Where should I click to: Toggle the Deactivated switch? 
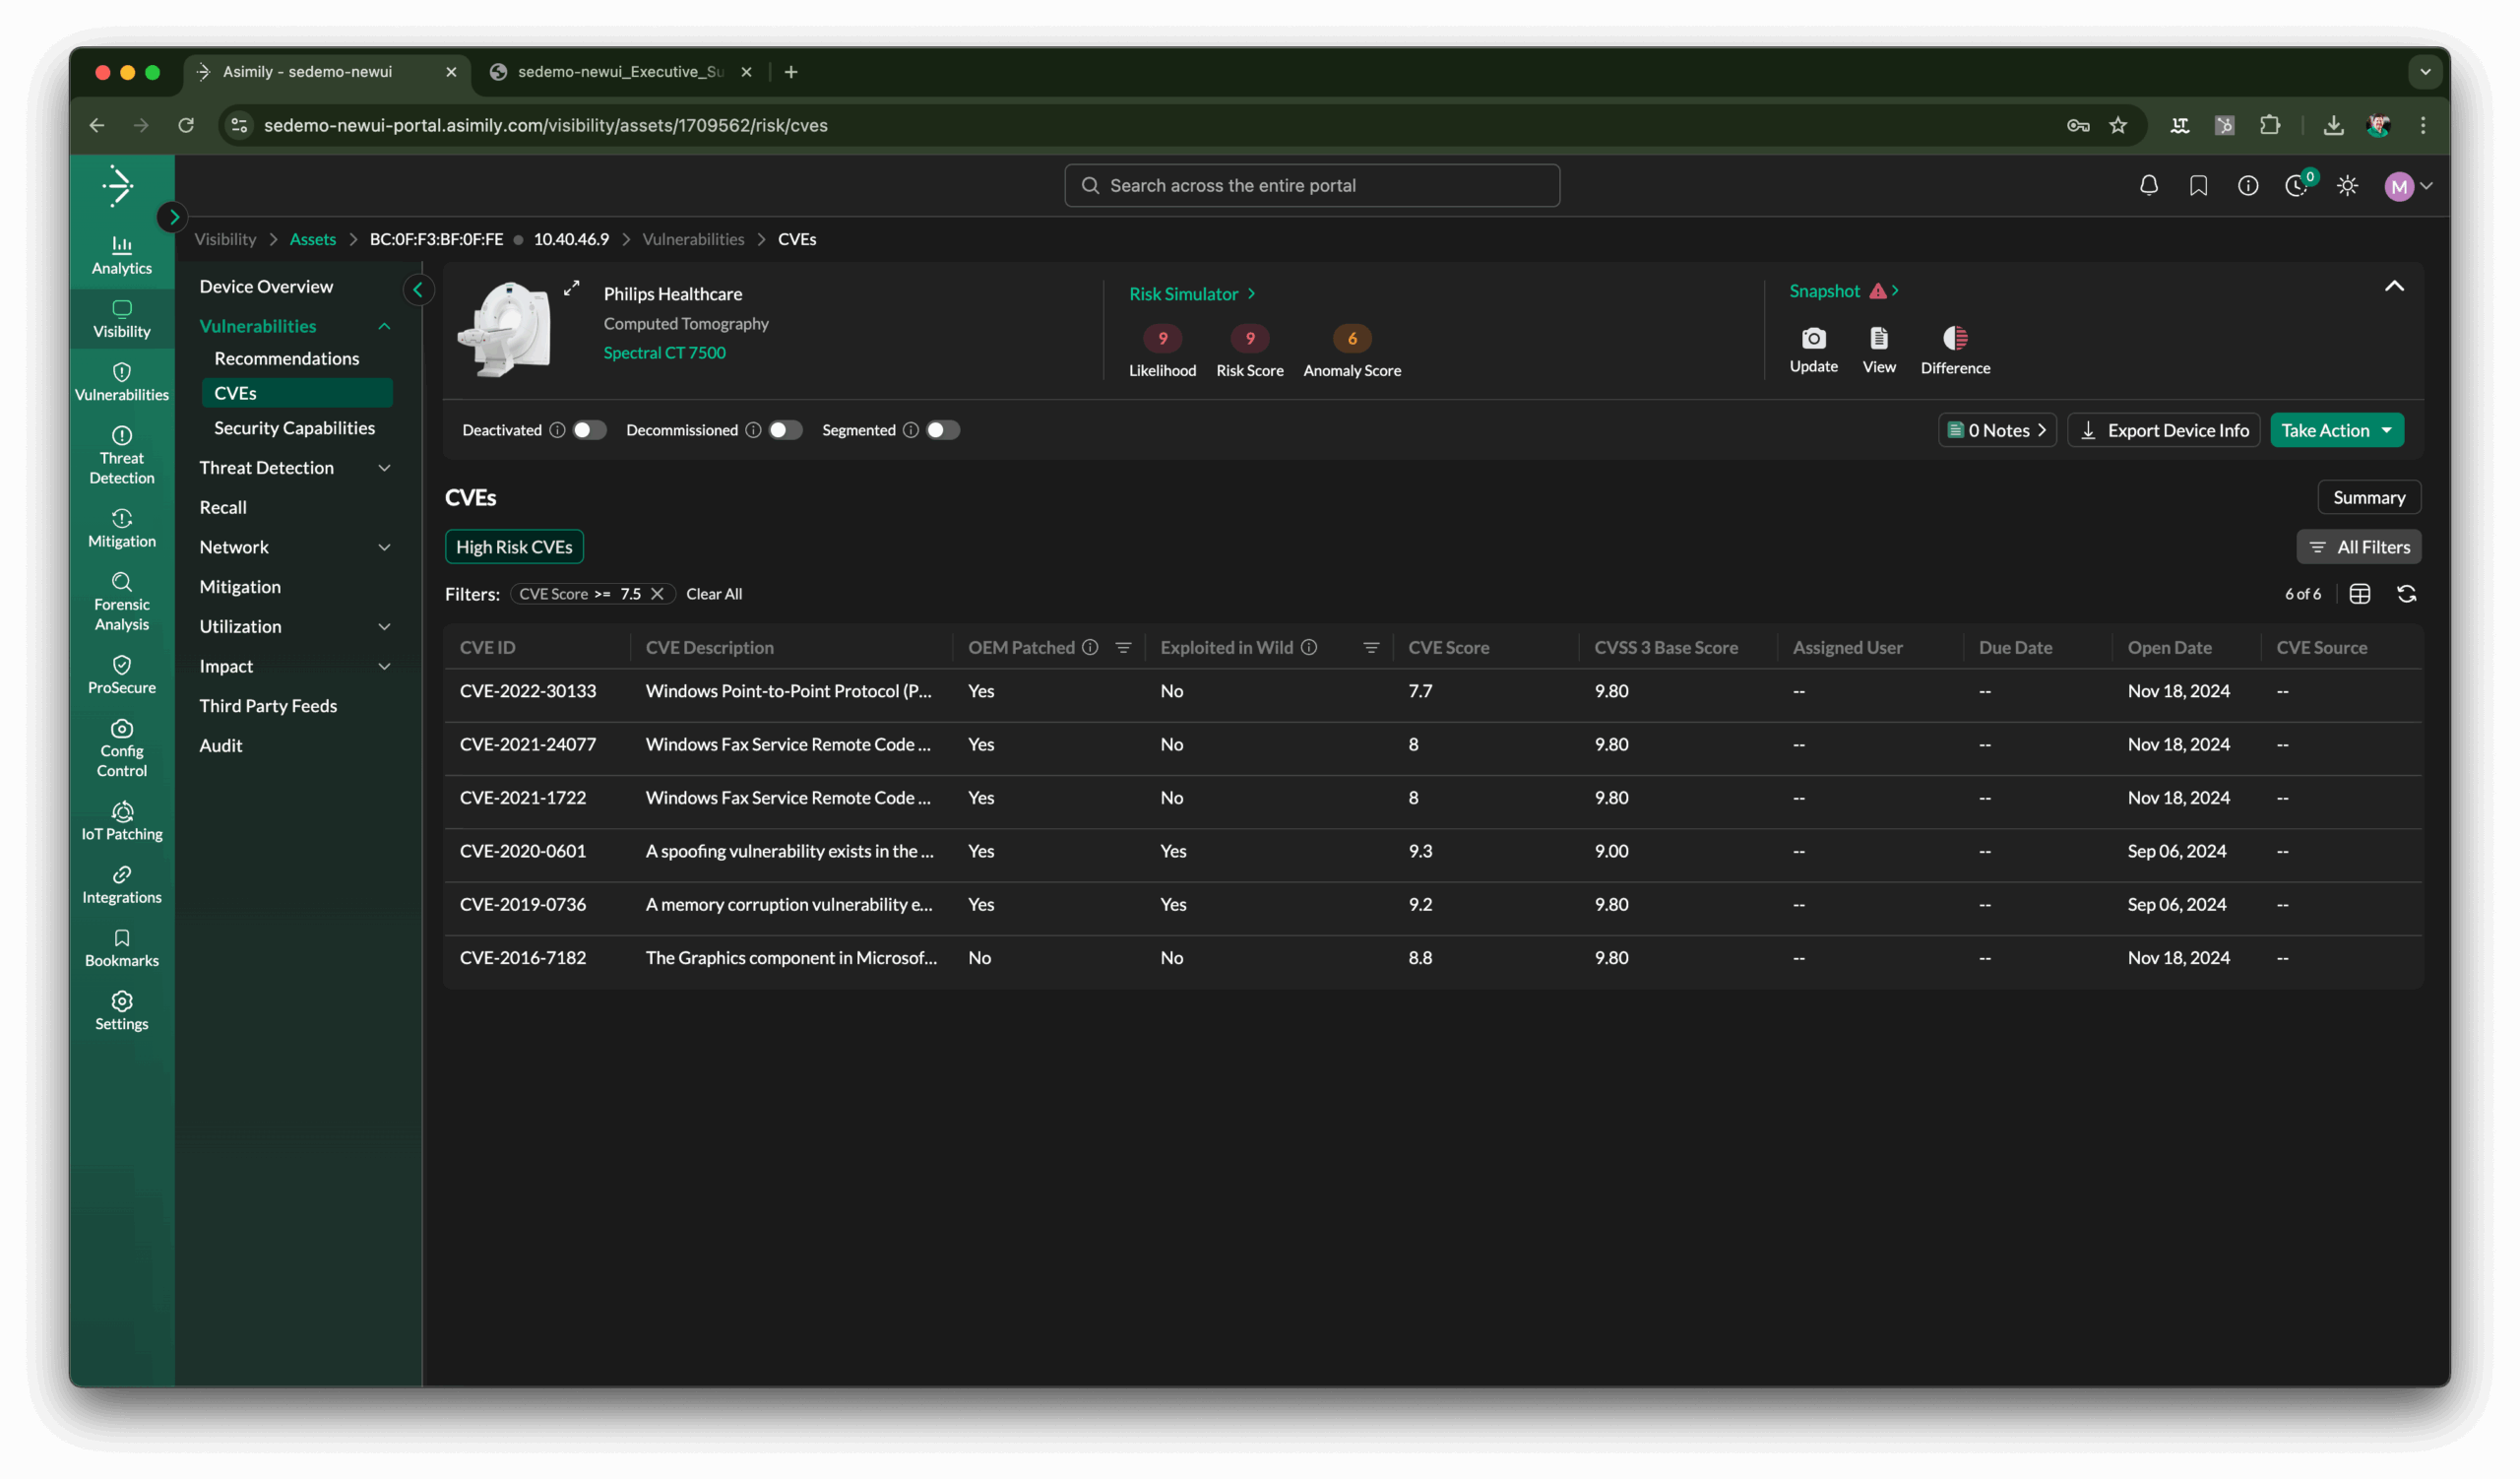[x=589, y=430]
